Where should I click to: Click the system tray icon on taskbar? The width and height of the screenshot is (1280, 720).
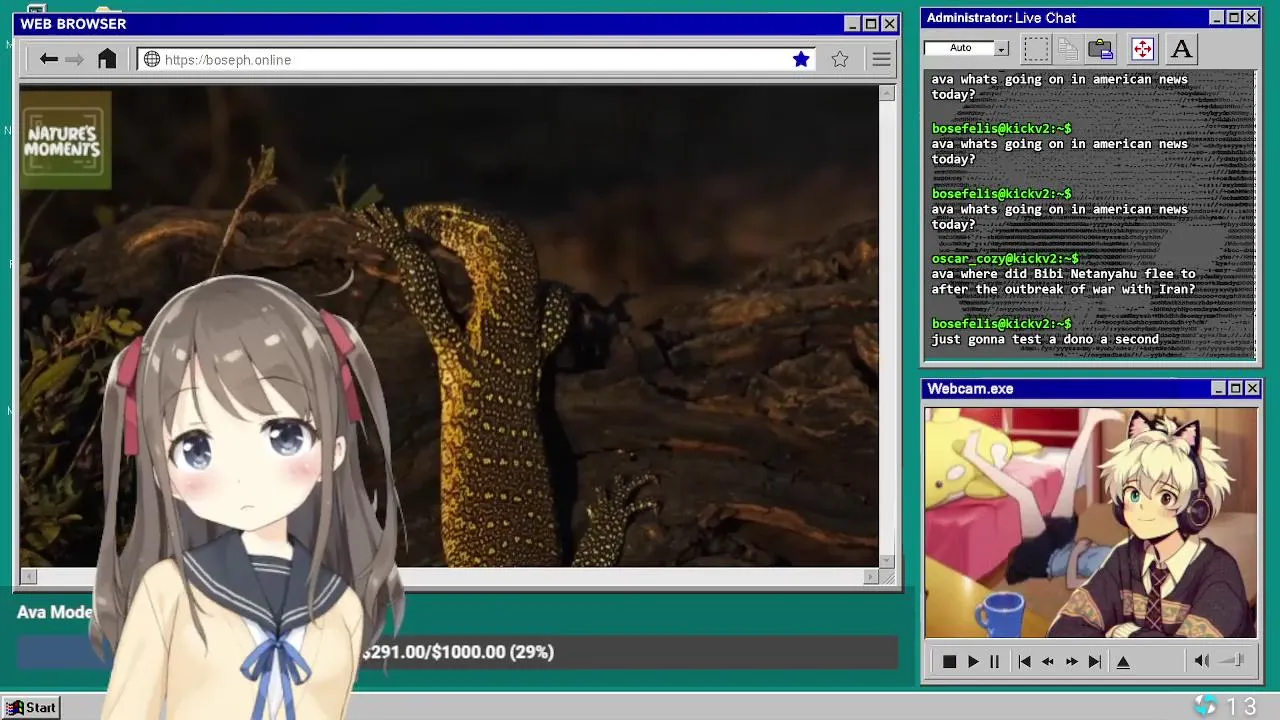click(x=1205, y=706)
